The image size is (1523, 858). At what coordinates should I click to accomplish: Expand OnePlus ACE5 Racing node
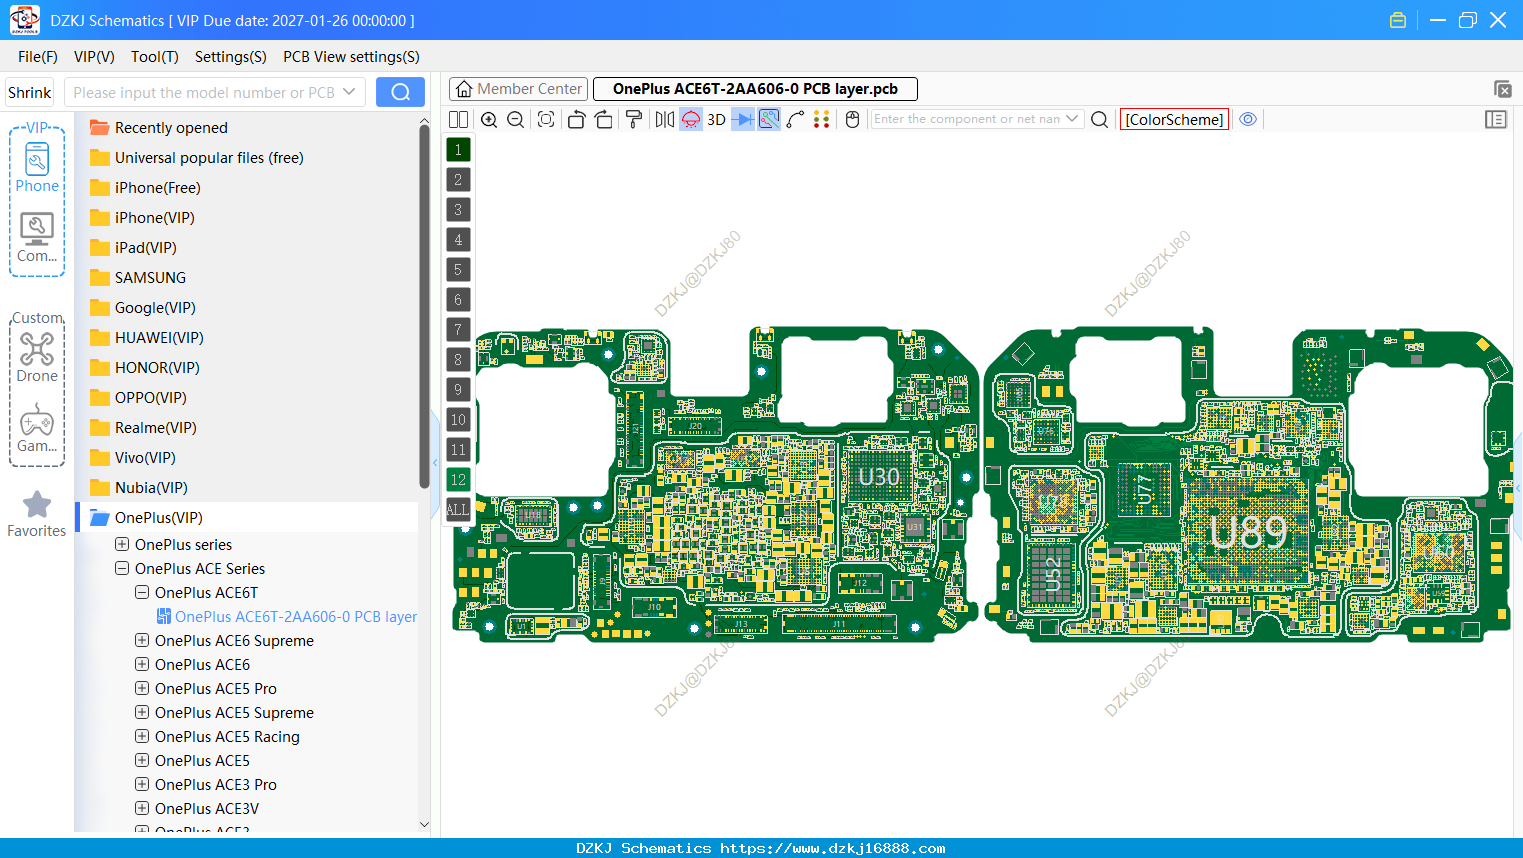142,736
